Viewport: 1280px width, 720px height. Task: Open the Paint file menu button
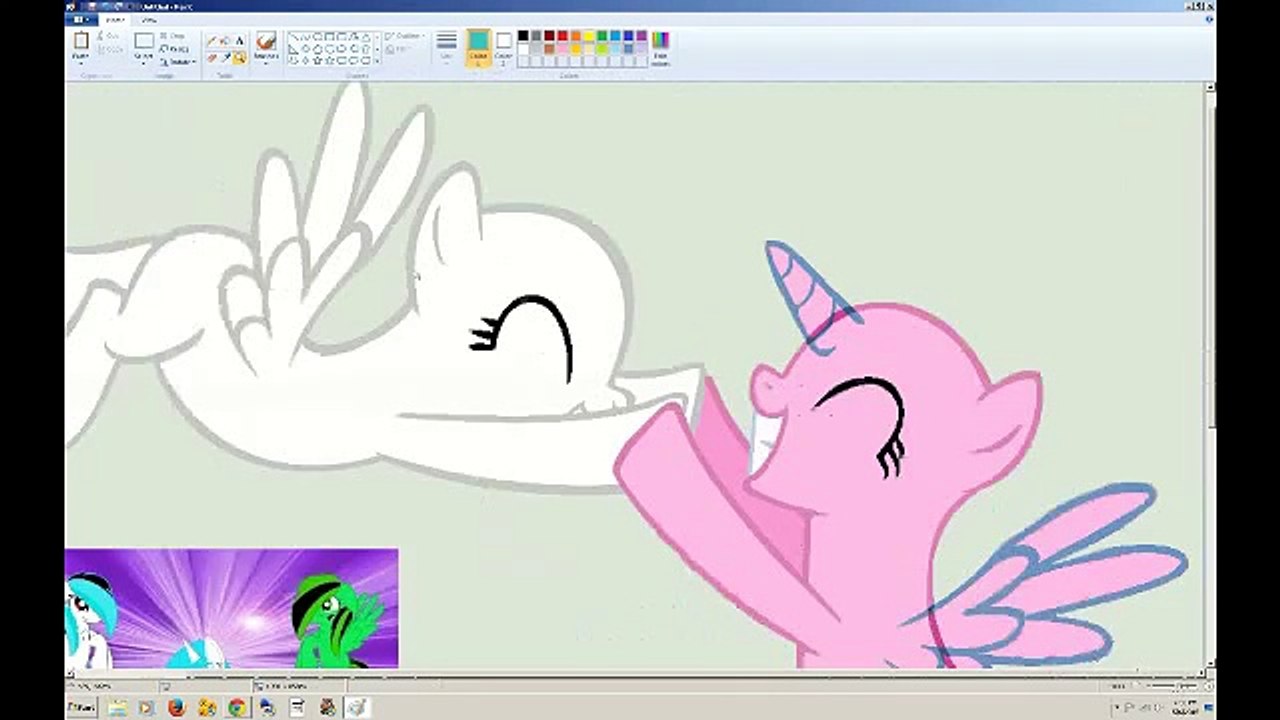81,19
